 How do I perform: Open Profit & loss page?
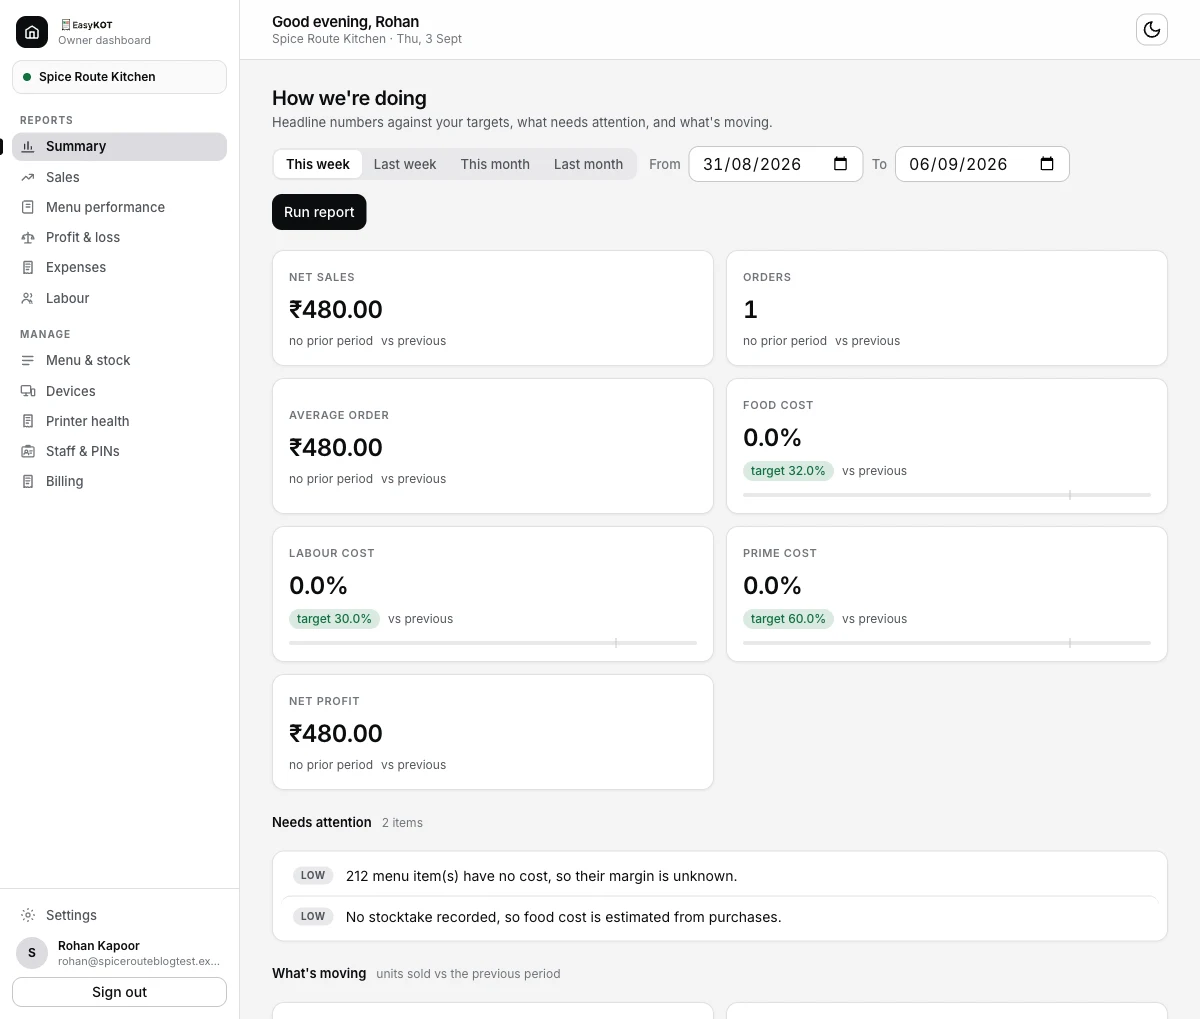(120, 237)
